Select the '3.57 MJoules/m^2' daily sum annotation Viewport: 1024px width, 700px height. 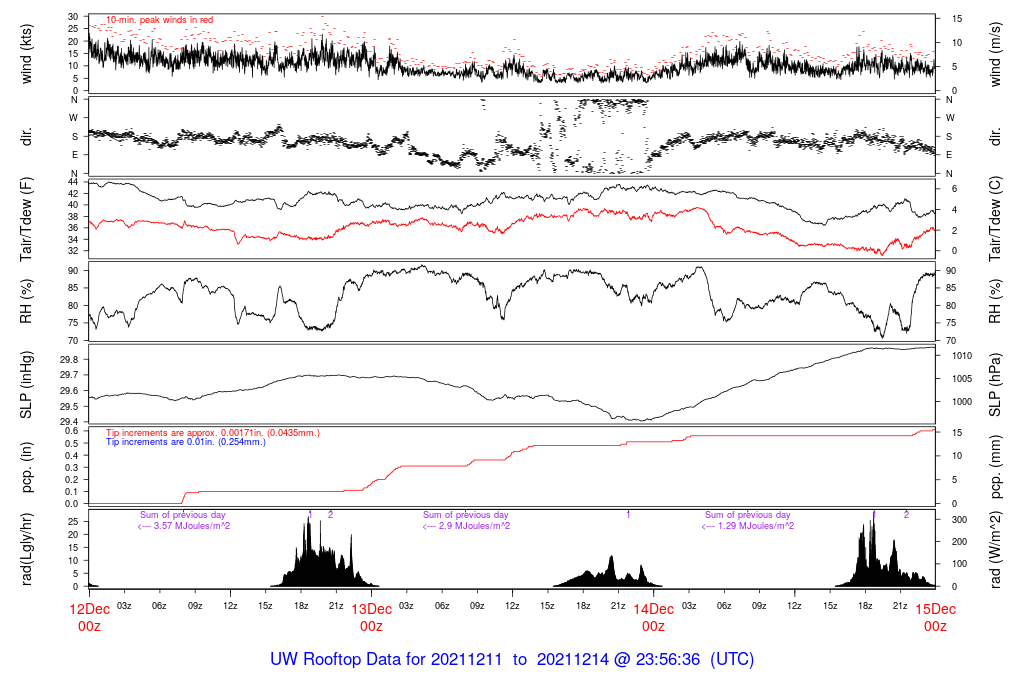184,526
